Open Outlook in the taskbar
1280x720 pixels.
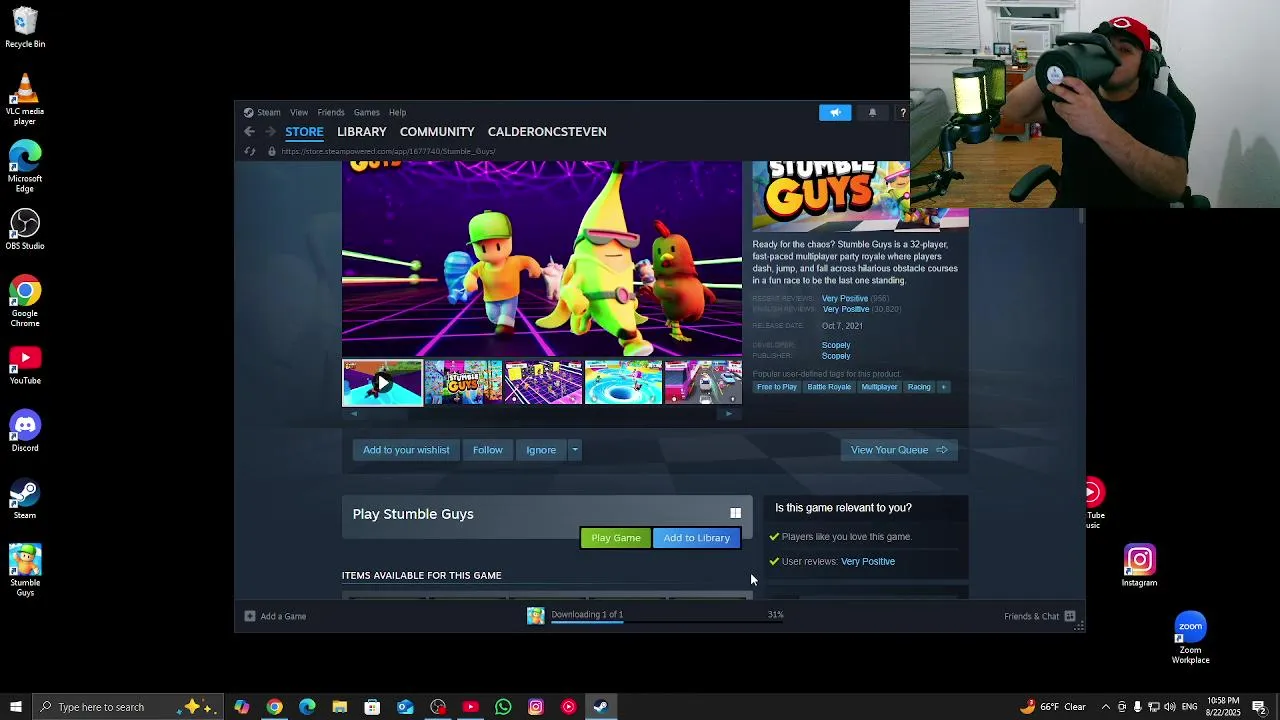coord(405,707)
